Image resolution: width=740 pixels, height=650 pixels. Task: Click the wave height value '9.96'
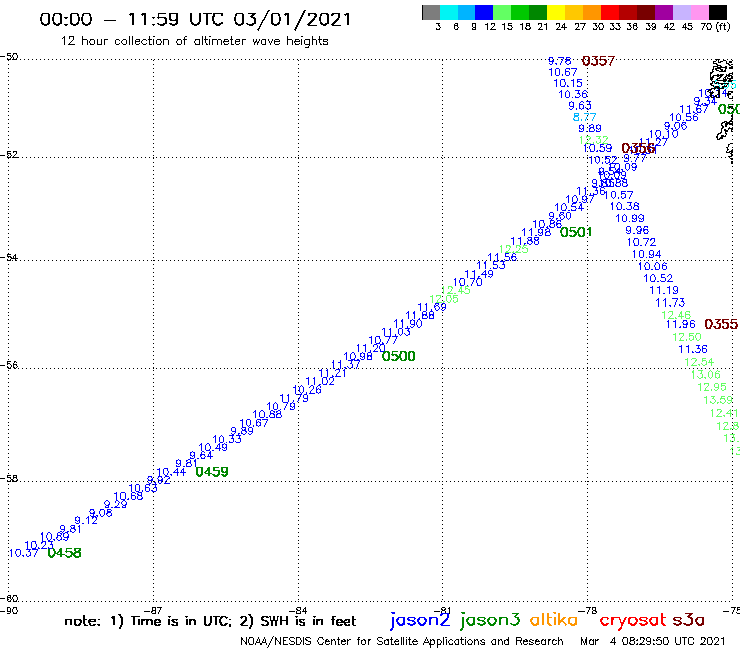click(x=637, y=230)
